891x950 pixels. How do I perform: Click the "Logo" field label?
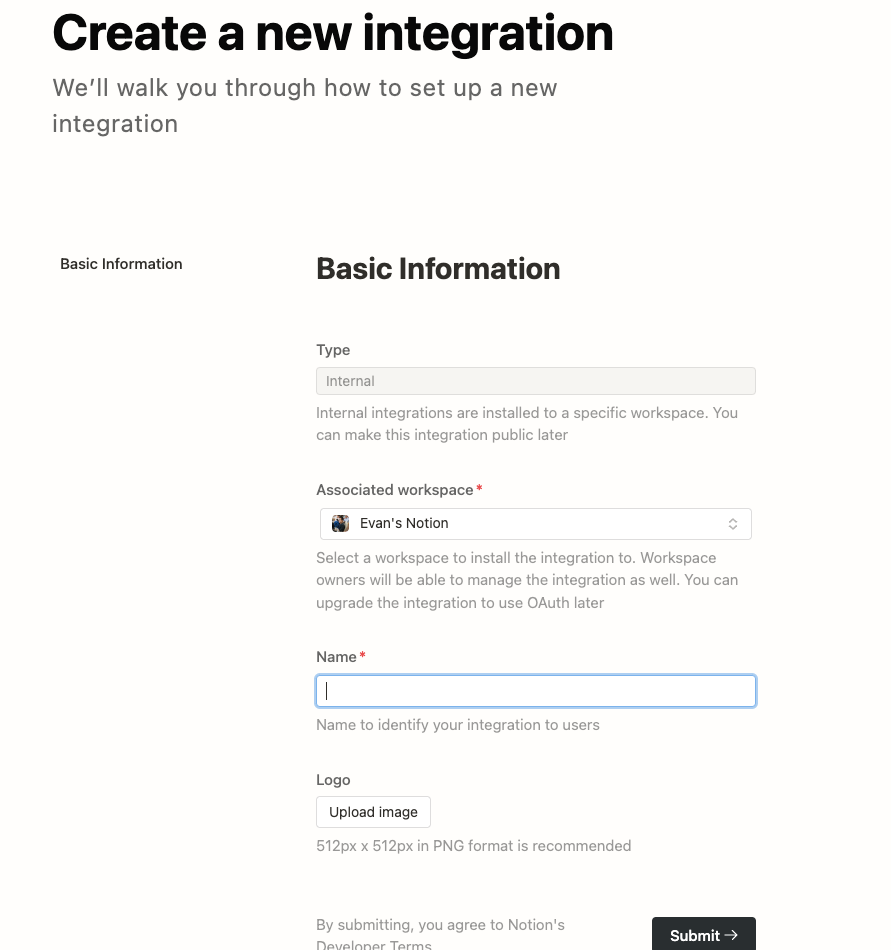tap(333, 780)
